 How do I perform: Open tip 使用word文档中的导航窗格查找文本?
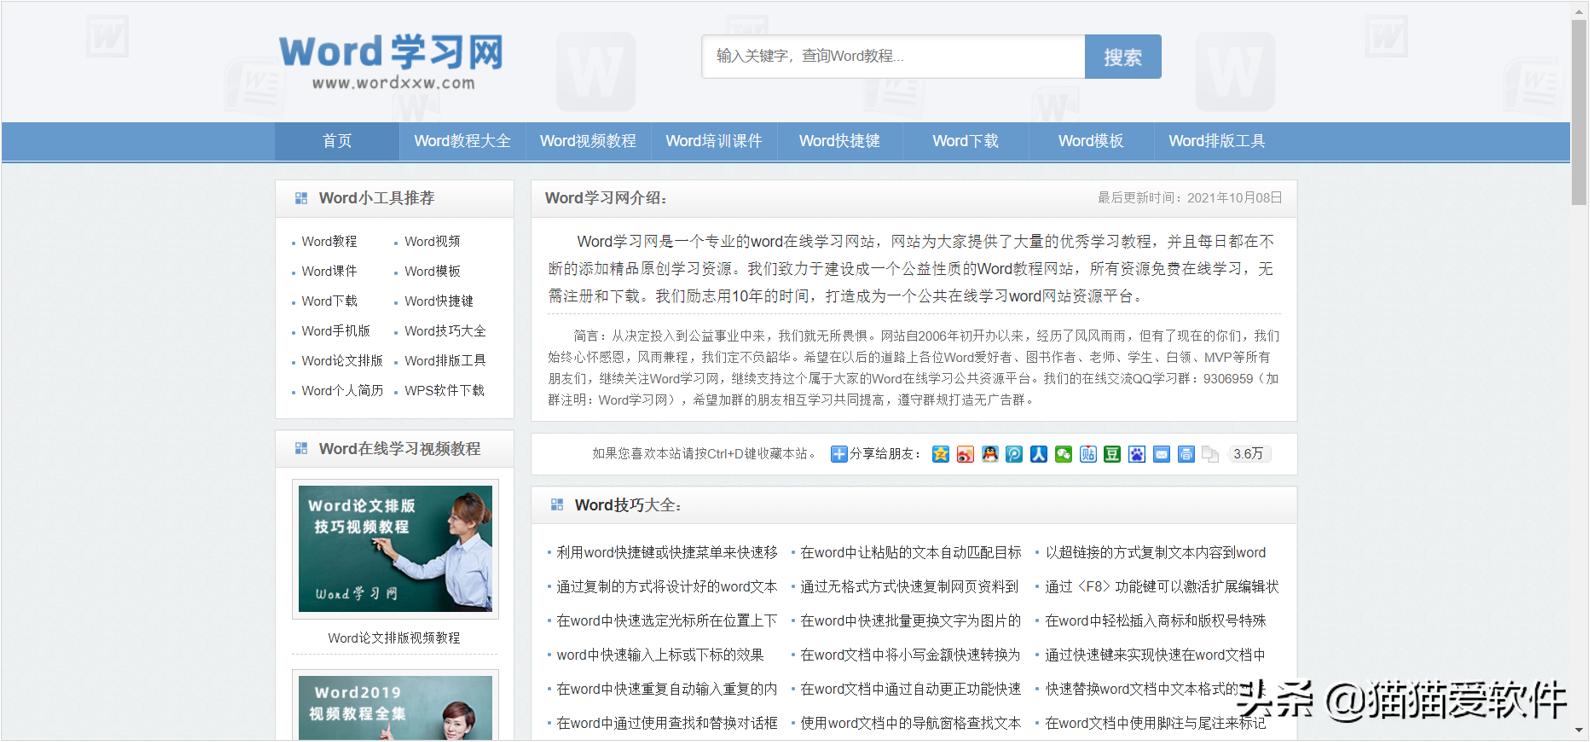[x=911, y=723]
